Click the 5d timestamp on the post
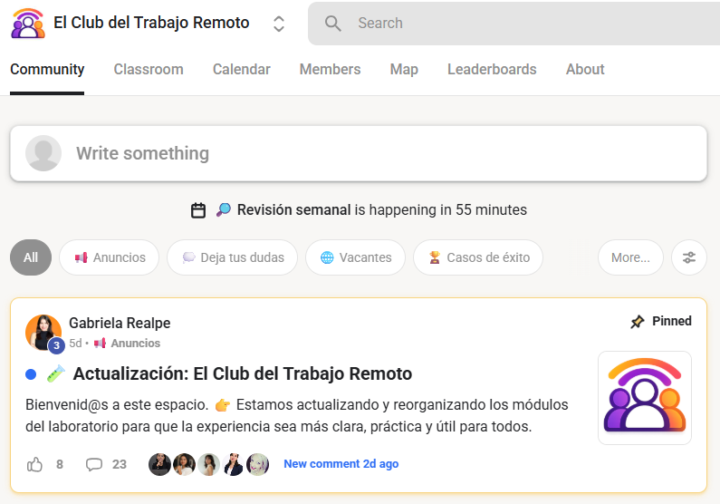This screenshot has height=504, width=720. pyautogui.click(x=75, y=343)
